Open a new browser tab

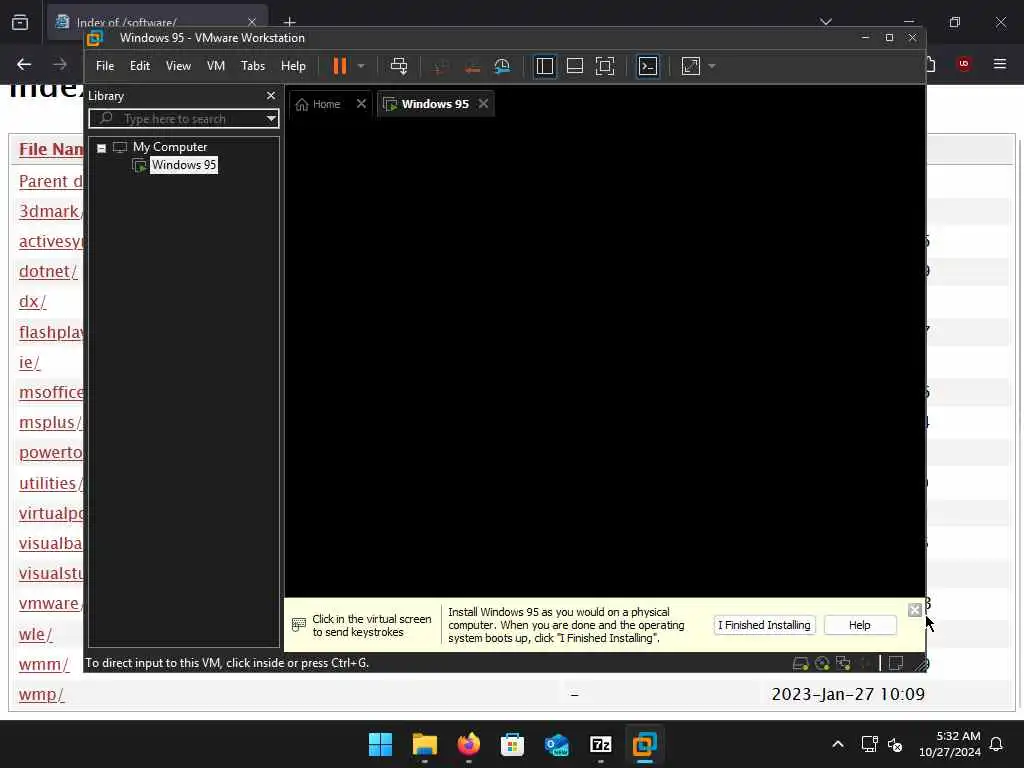290,22
